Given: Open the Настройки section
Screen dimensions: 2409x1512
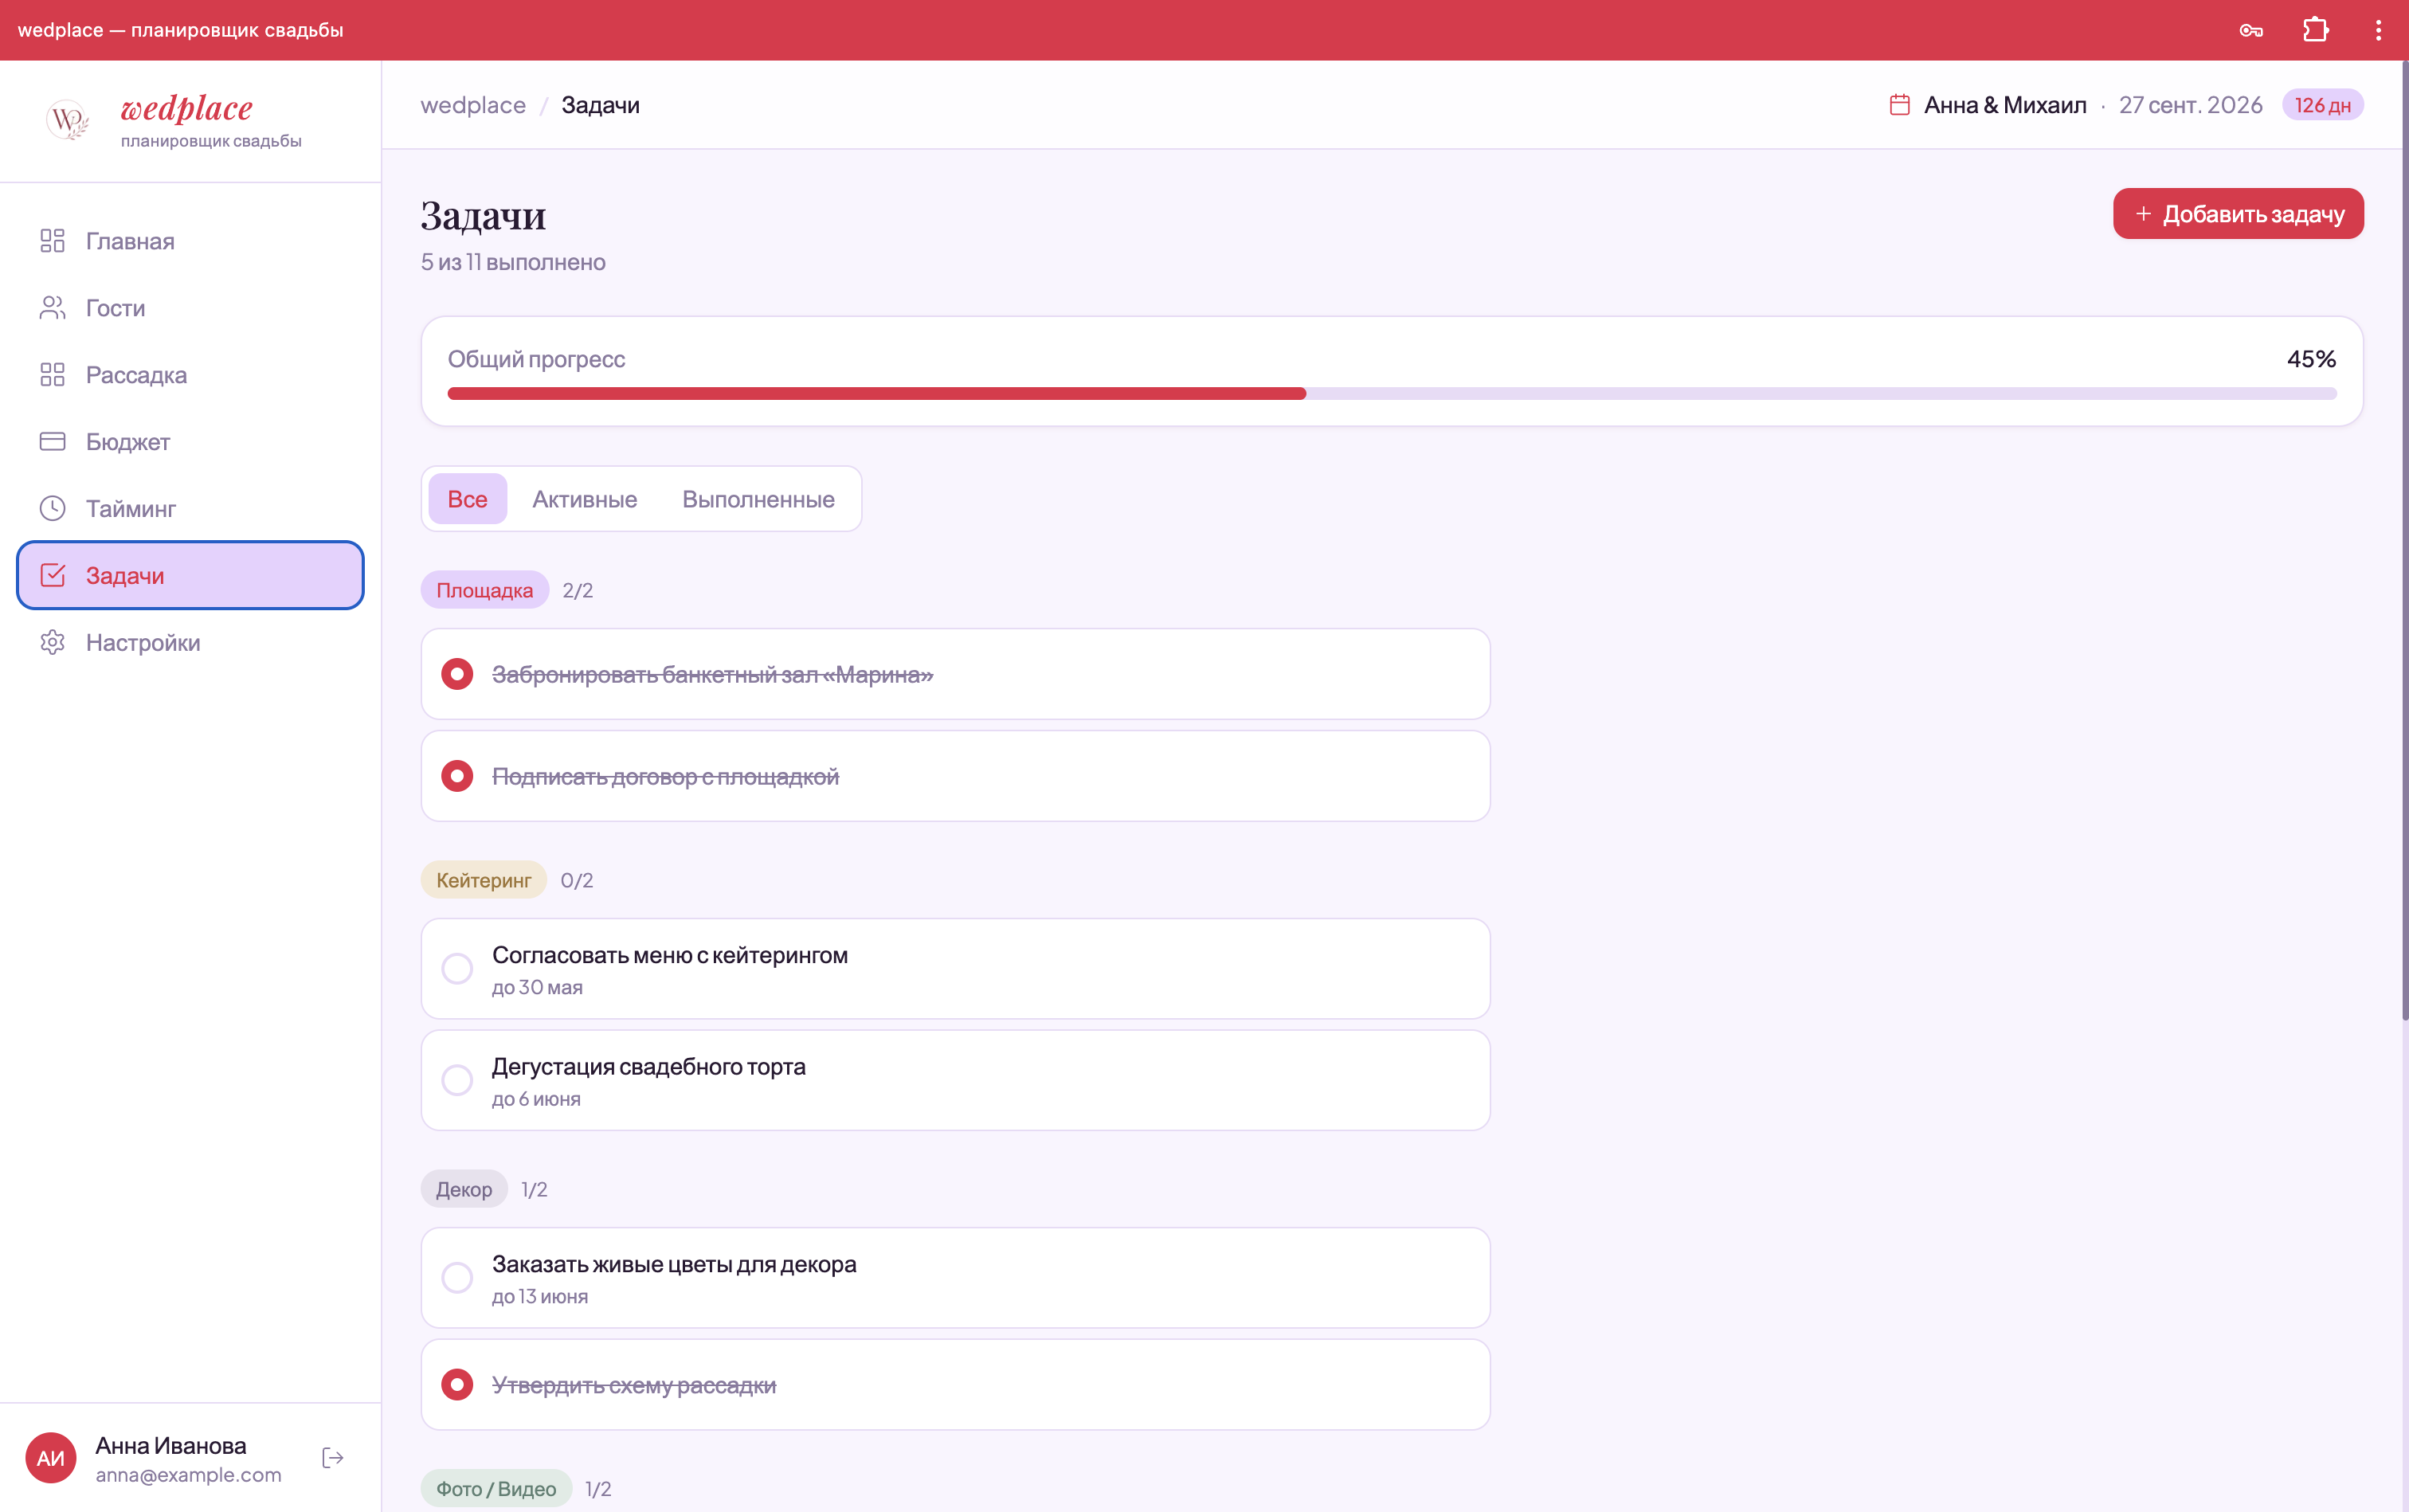Looking at the screenshot, I should (x=190, y=642).
